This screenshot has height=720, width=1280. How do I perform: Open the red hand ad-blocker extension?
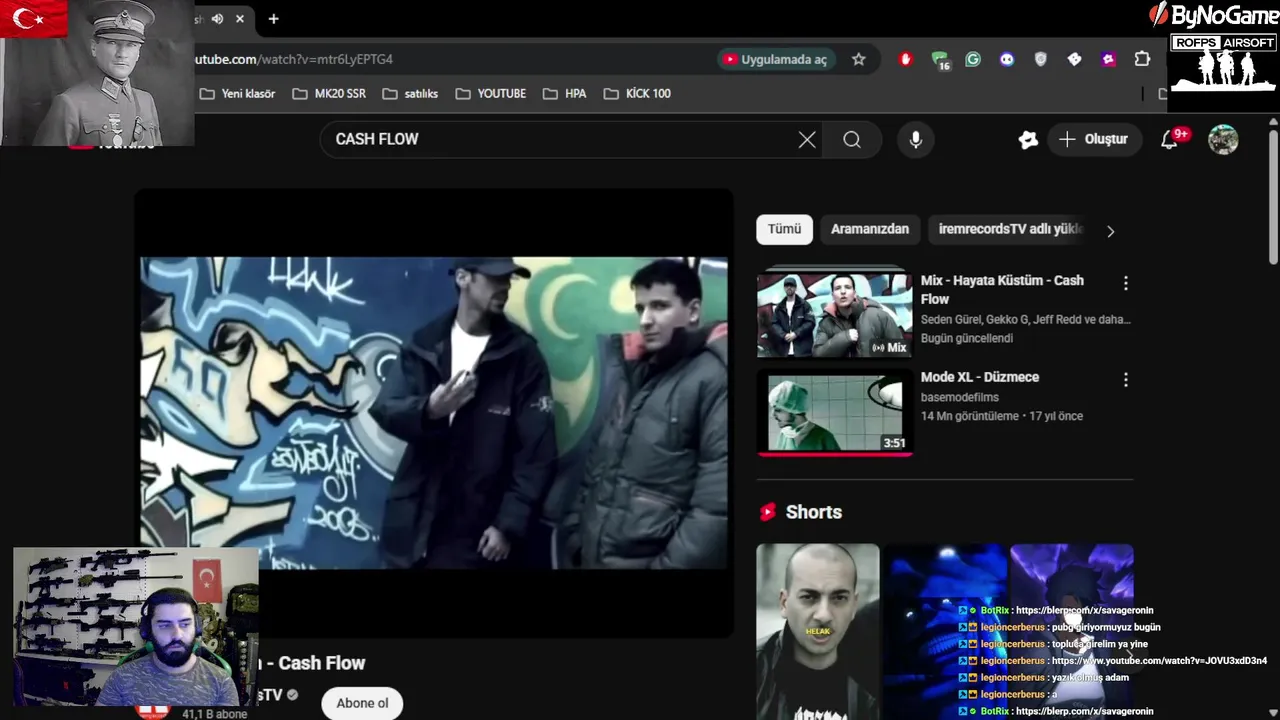tap(906, 59)
